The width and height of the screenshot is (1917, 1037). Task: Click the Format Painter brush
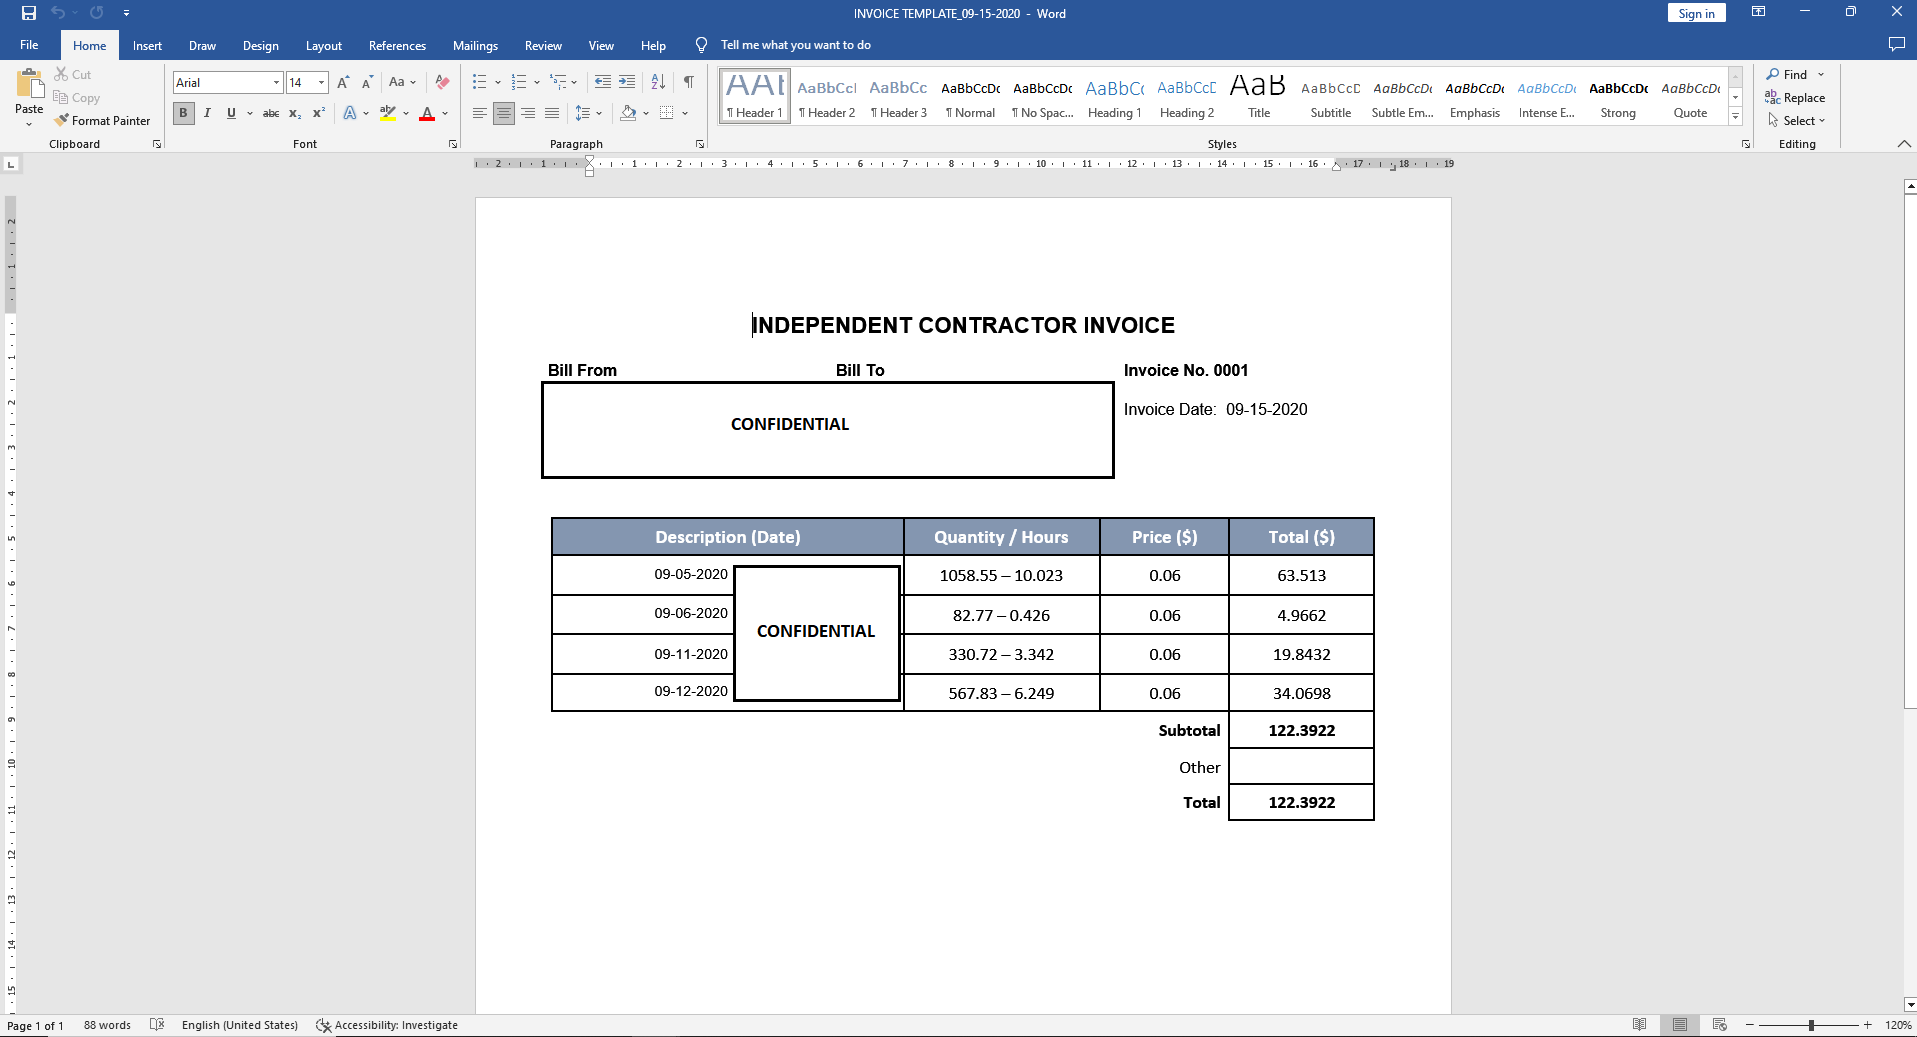pos(102,120)
